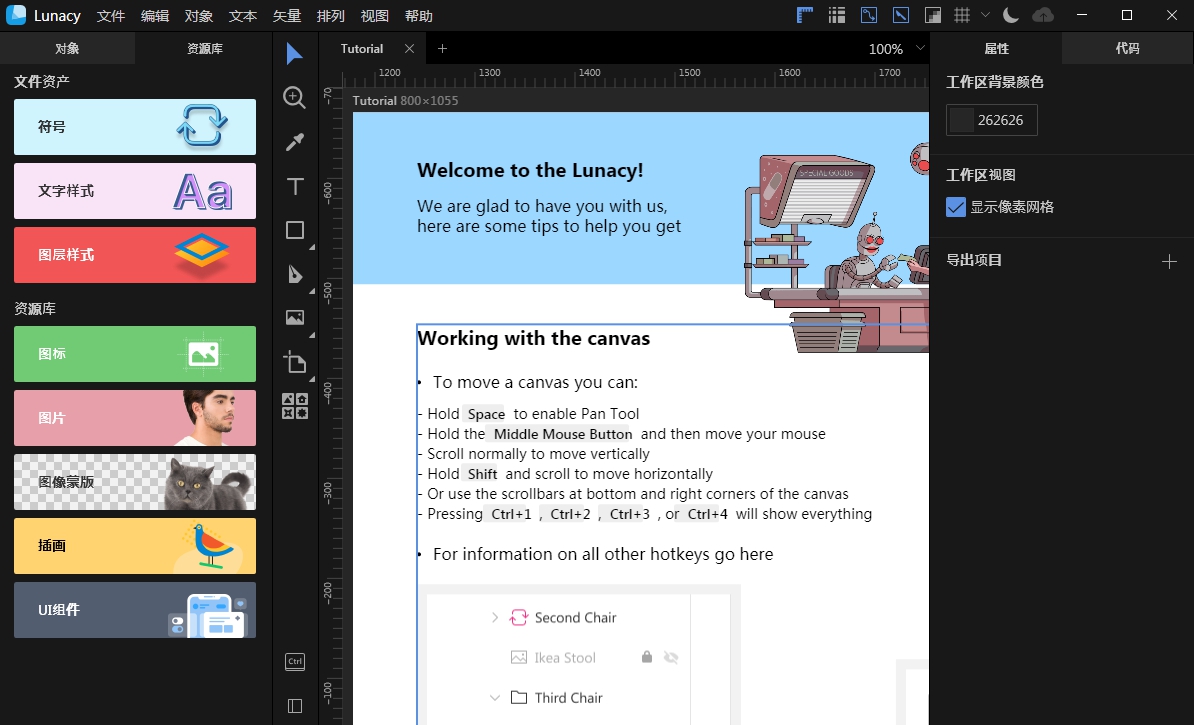Open the 矢量 menu

click(x=287, y=16)
